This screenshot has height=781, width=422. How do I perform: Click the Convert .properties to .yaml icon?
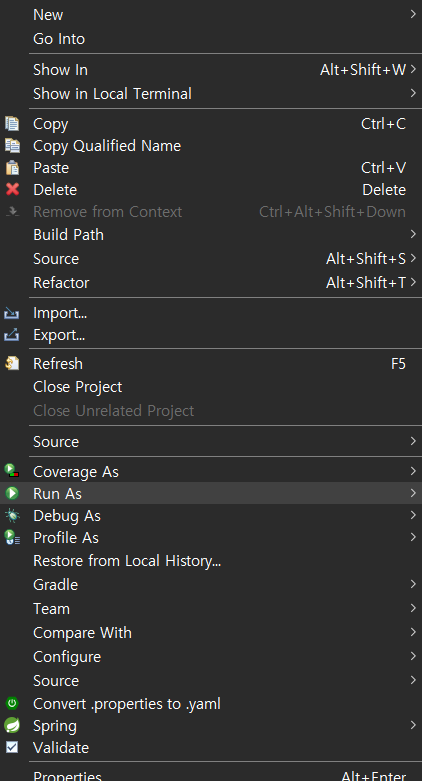12,703
